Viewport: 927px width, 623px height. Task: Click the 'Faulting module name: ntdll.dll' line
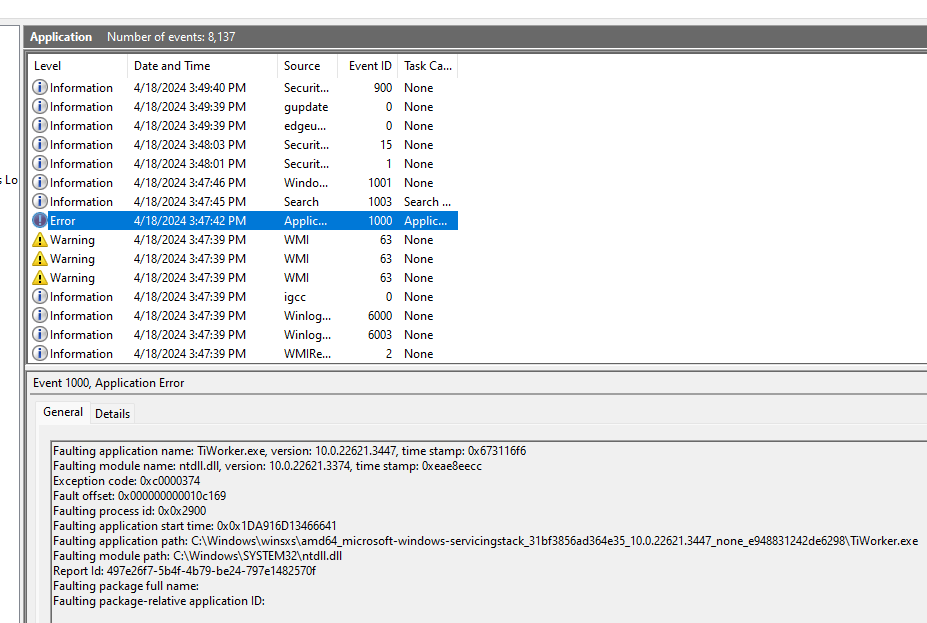click(267, 466)
